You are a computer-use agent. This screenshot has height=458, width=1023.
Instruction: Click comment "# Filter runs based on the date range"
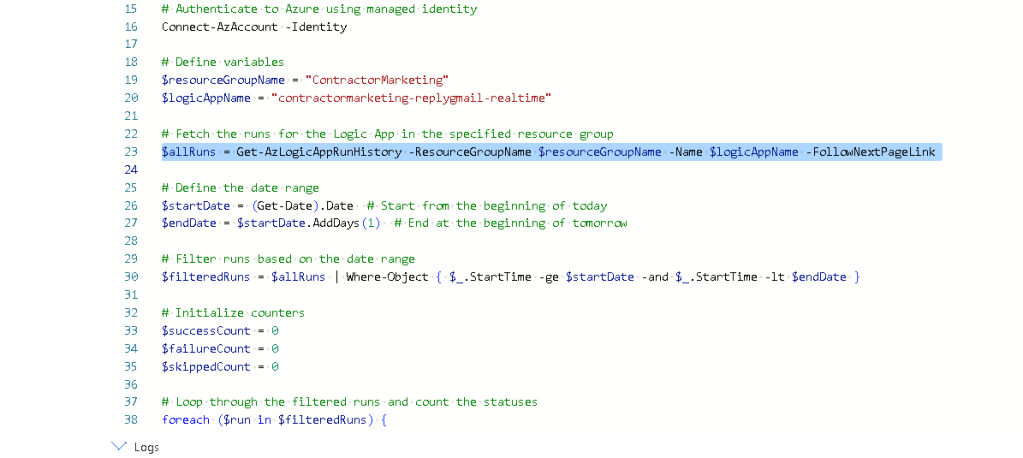288,260
